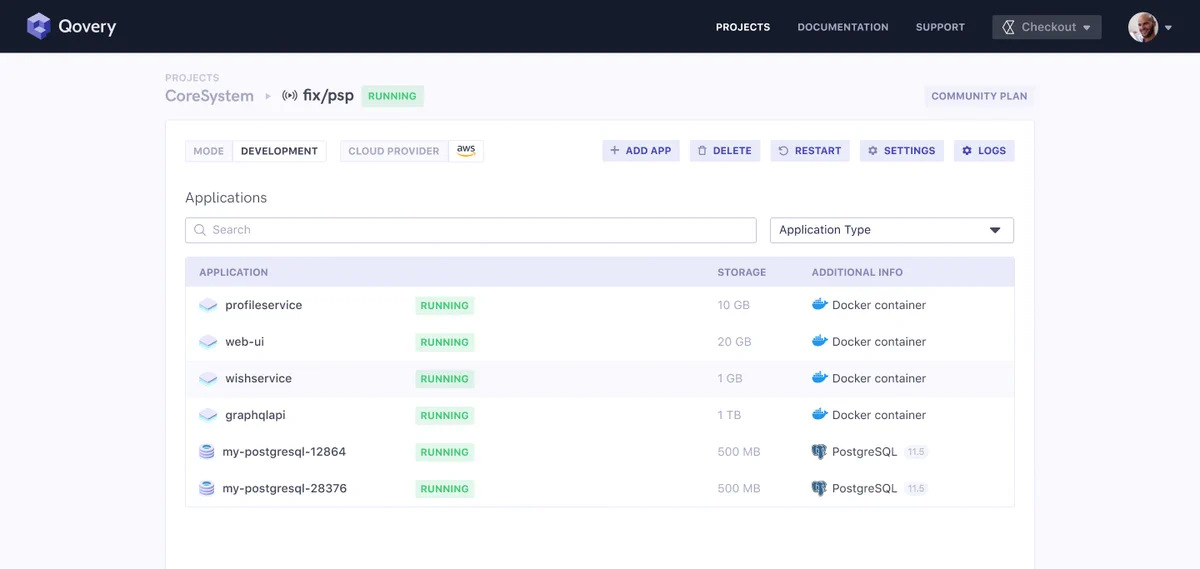1200x569 pixels.
Task: Open the my-postgresql-12864 database name
Action: point(284,452)
